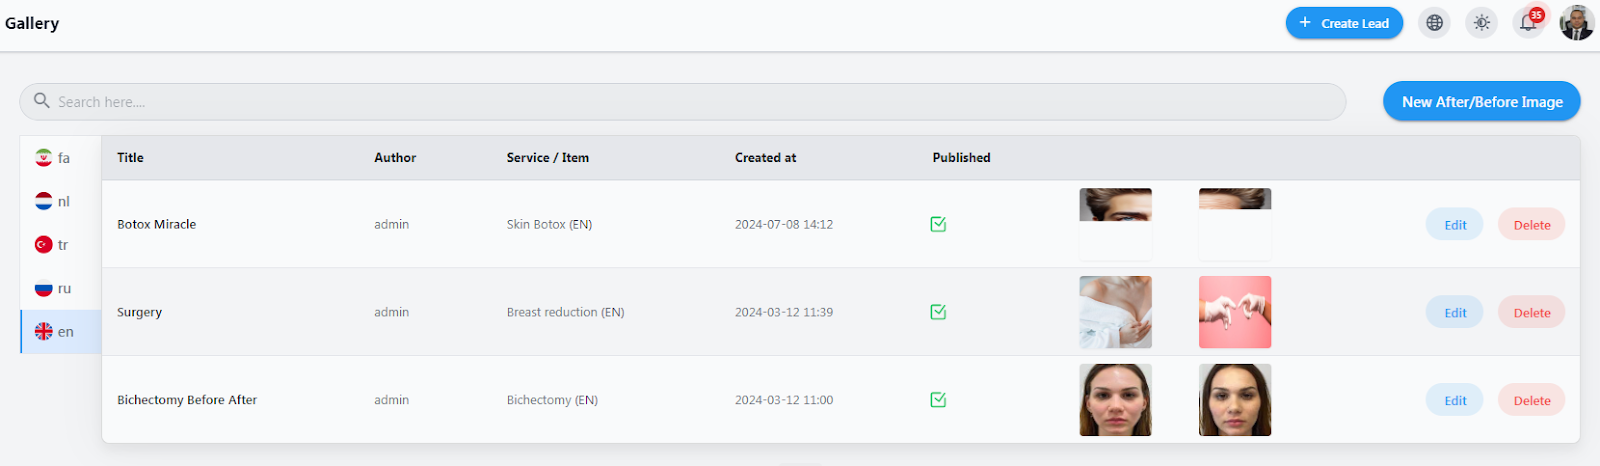Open second thumbnail of Botox Miracle
Image resolution: width=1600 pixels, height=466 pixels.
point(1235,224)
